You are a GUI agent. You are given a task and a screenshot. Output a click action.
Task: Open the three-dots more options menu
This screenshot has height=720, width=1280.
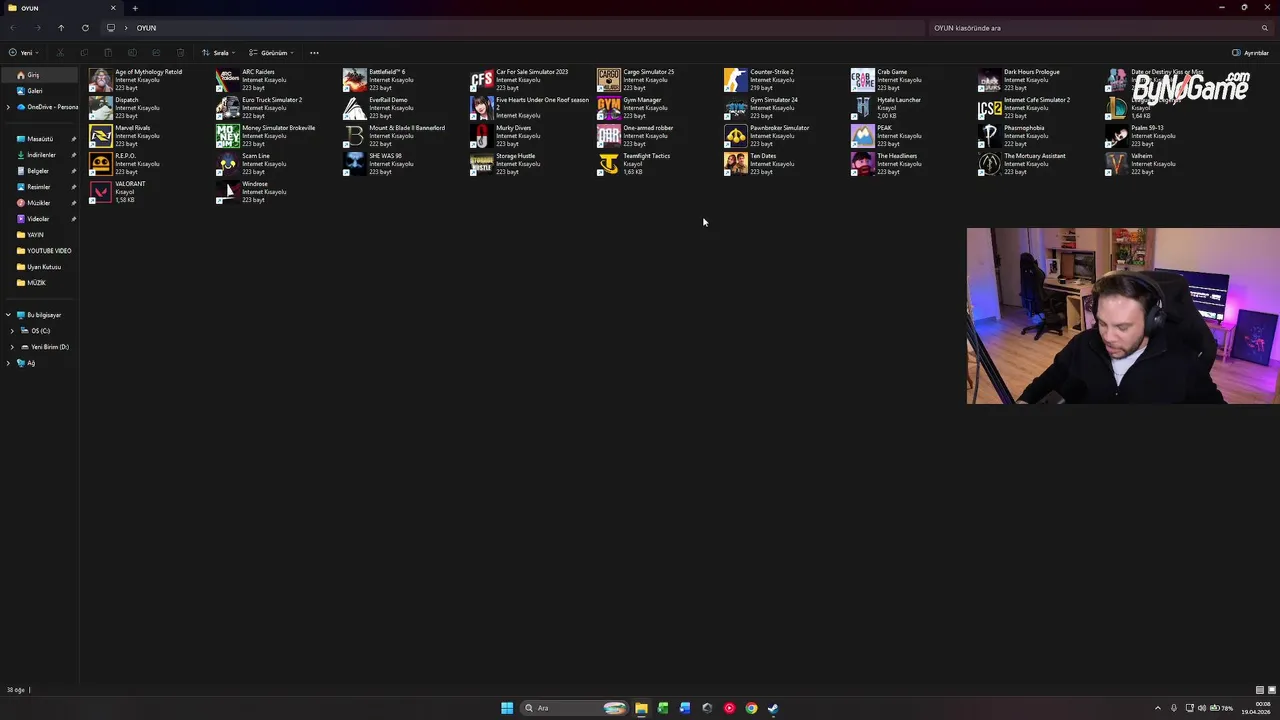(314, 53)
